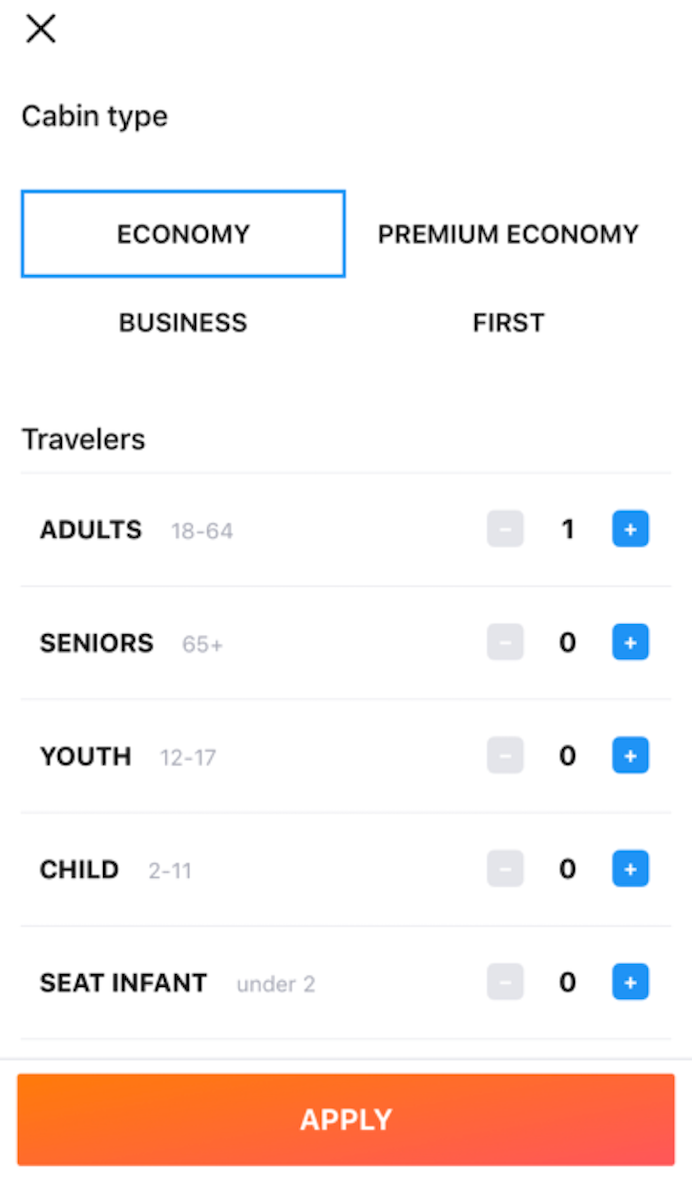The image size is (692, 1180).
Task: Increase the Child count
Action: coord(630,869)
